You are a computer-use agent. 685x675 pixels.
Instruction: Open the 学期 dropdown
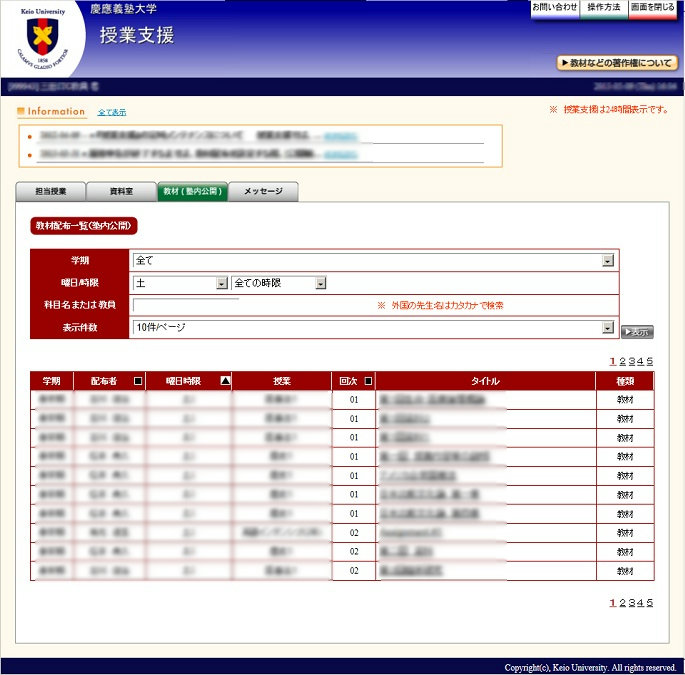[x=607, y=260]
